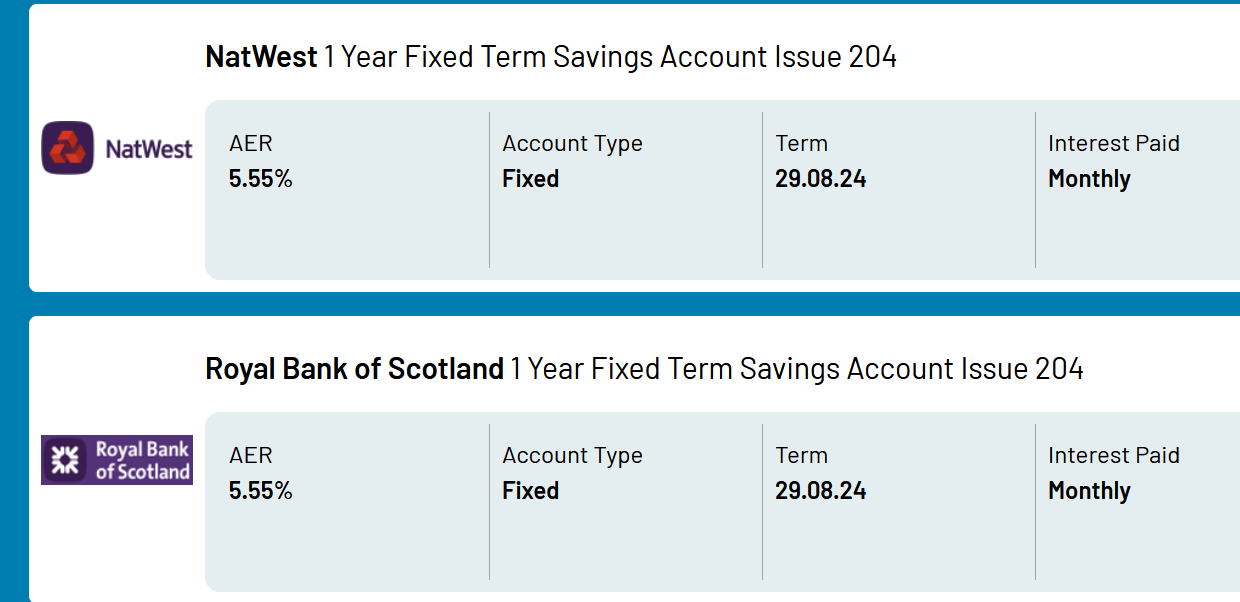
Task: Click the NatWest AER label
Action: click(x=251, y=144)
